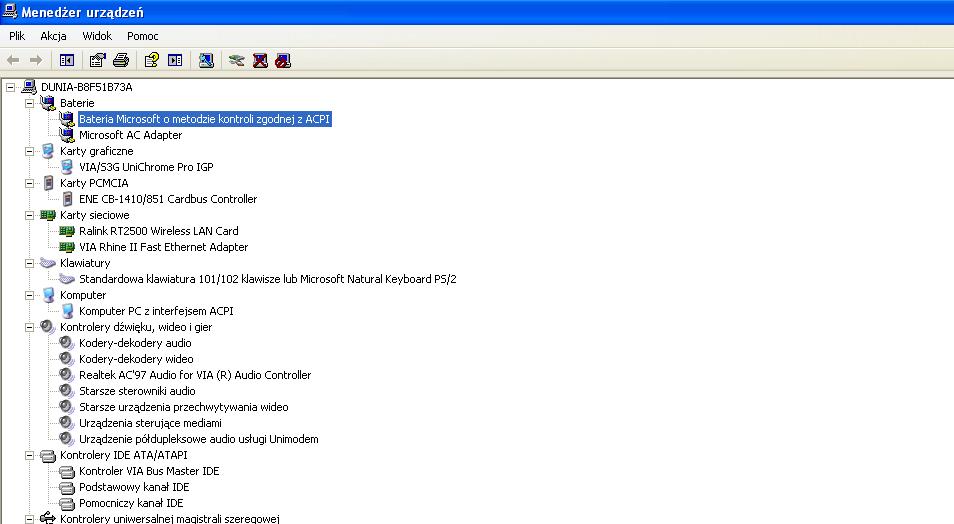Select Standardowa klawiatura 101/102 klawisze entry

(268, 279)
